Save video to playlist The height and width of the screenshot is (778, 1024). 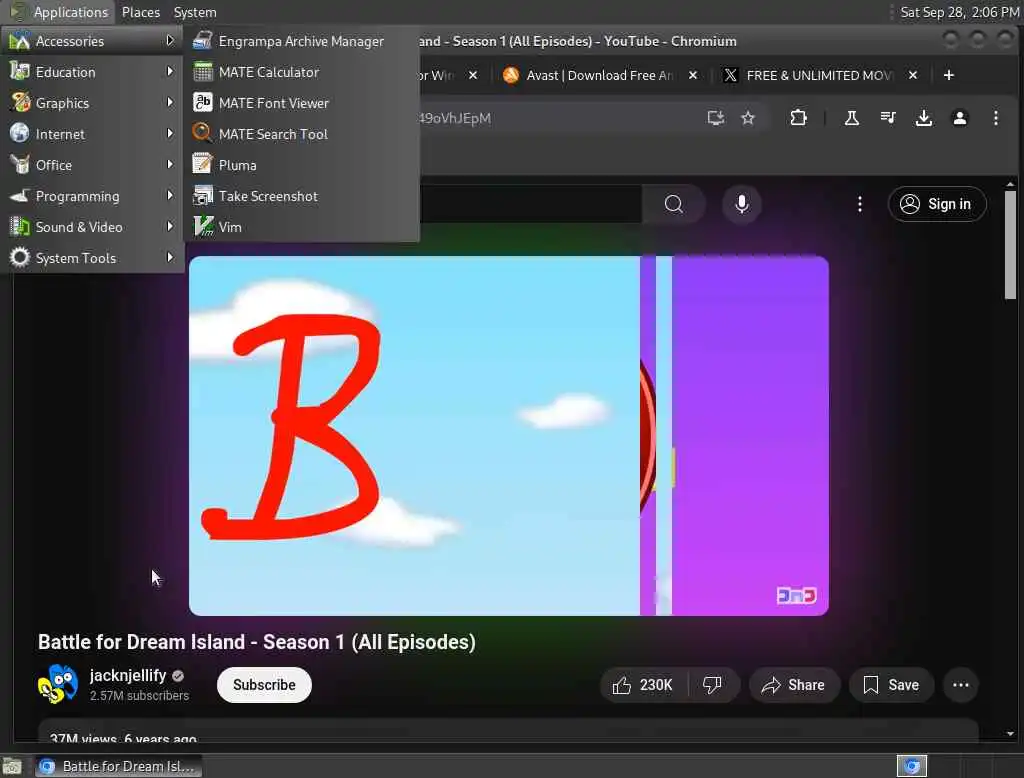click(891, 685)
